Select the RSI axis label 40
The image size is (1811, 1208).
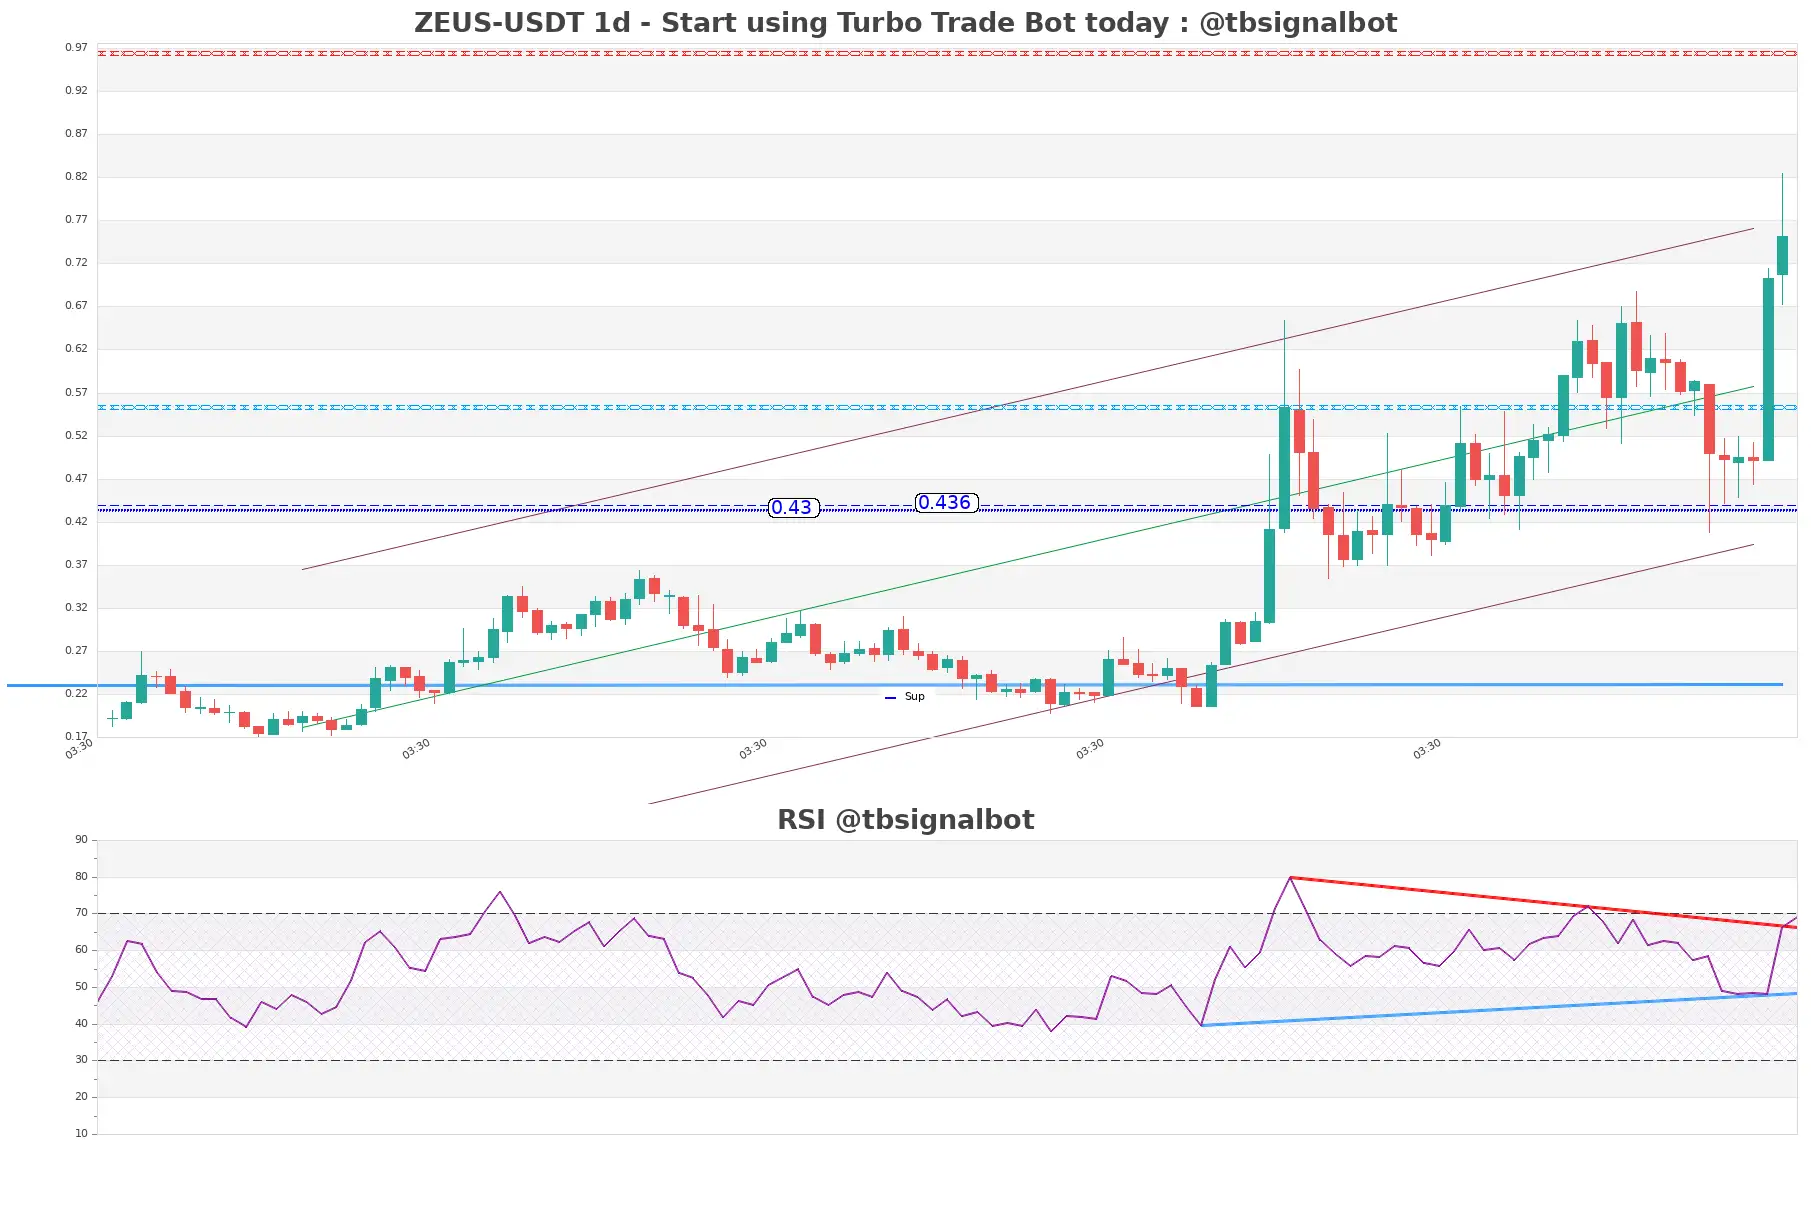click(81, 1024)
